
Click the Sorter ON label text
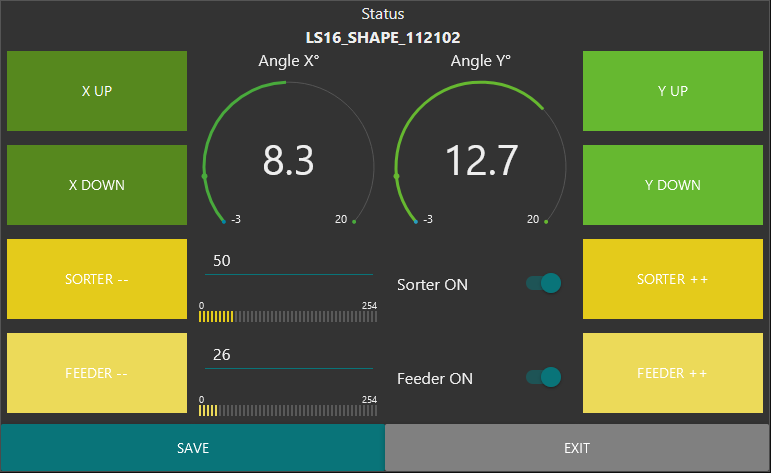tap(432, 285)
